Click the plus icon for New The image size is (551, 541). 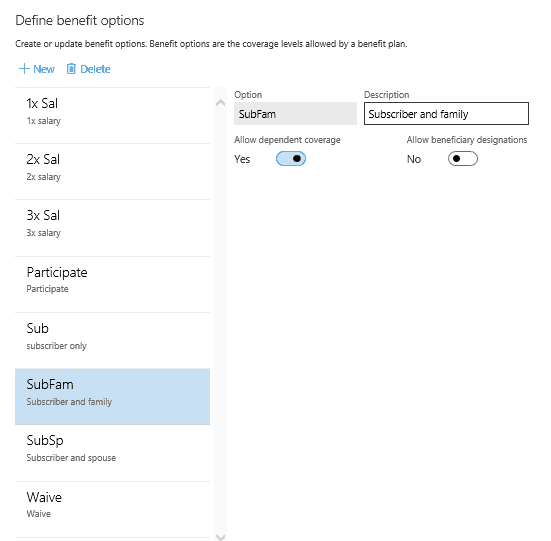[x=24, y=69]
